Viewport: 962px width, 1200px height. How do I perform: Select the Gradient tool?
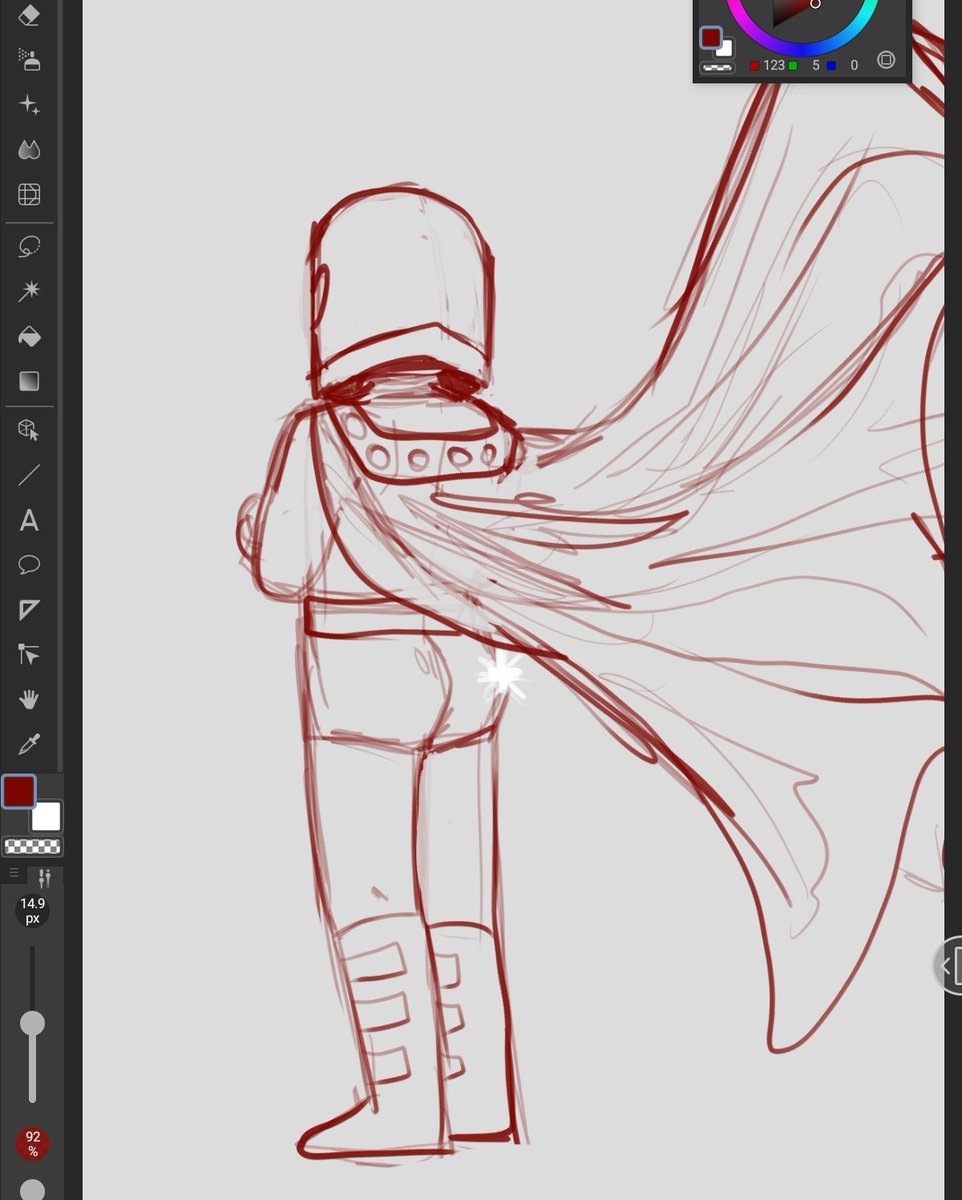point(29,381)
